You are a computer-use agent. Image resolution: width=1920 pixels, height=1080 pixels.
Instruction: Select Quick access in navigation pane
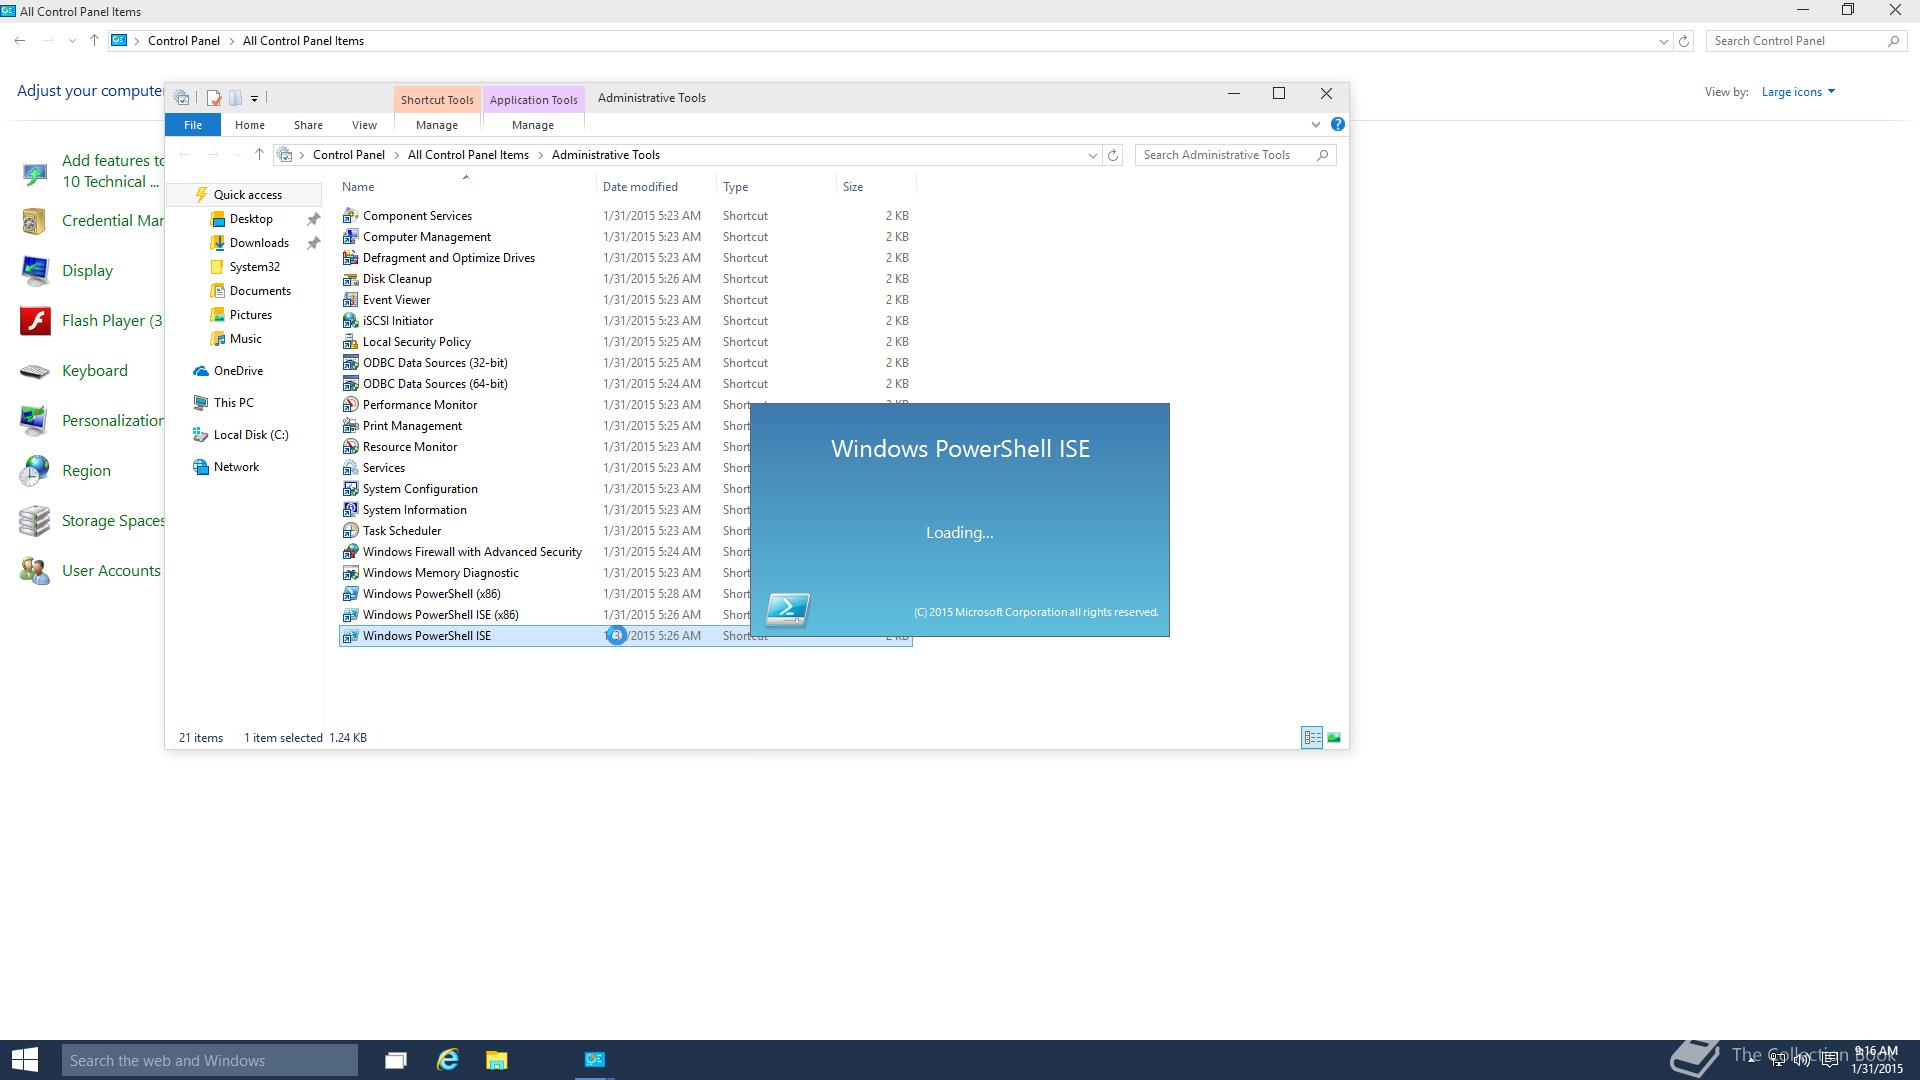tap(246, 195)
